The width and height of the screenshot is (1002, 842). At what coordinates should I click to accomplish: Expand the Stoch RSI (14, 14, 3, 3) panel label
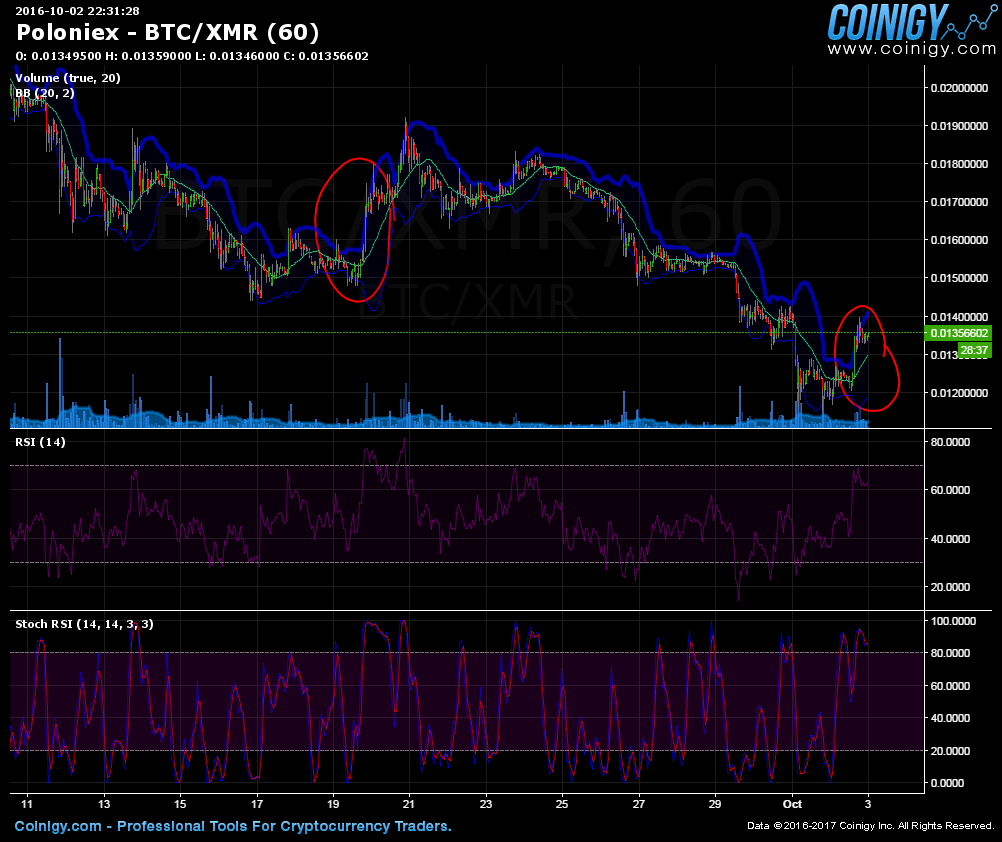point(84,623)
